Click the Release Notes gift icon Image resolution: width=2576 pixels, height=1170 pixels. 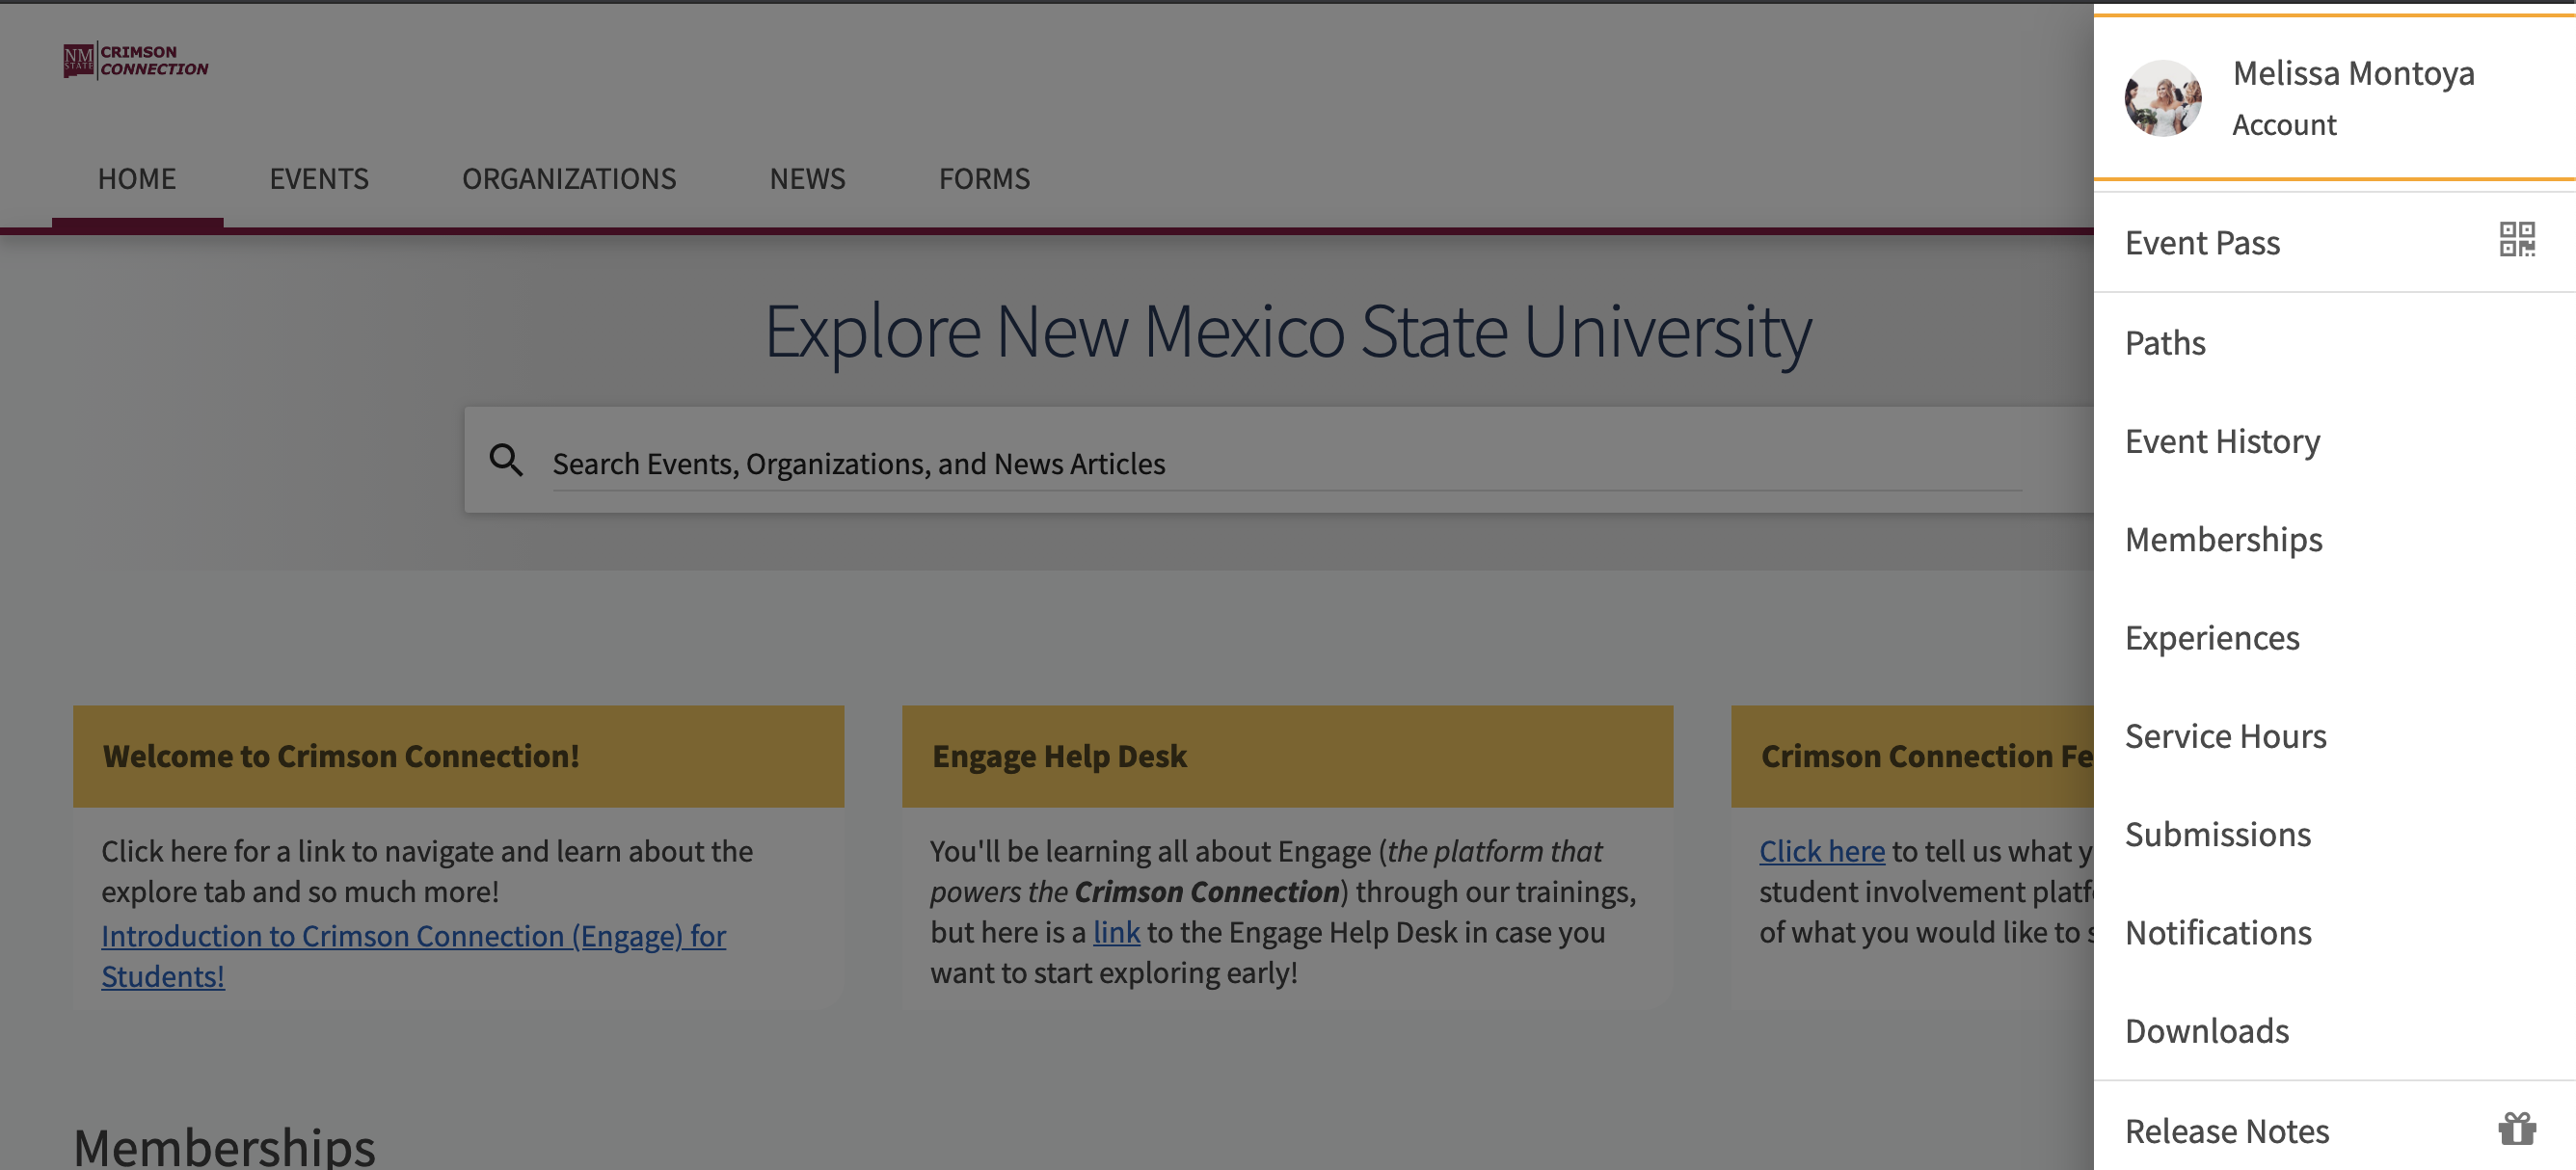pos(2516,1129)
